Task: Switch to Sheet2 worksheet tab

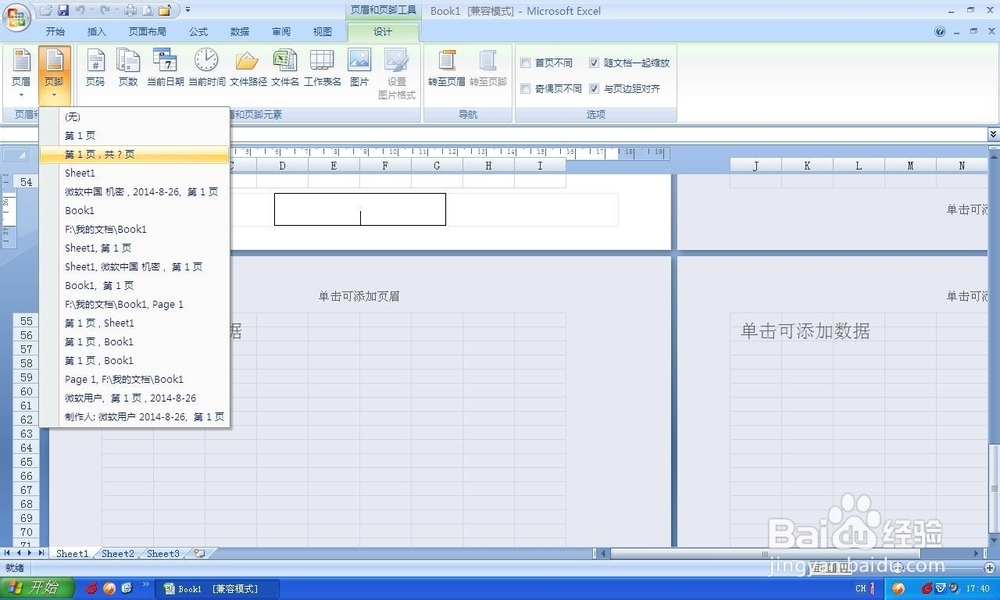Action: [x=118, y=553]
